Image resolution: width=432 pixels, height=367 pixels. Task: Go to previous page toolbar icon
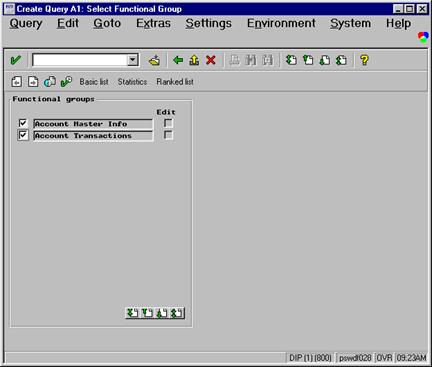(308, 60)
